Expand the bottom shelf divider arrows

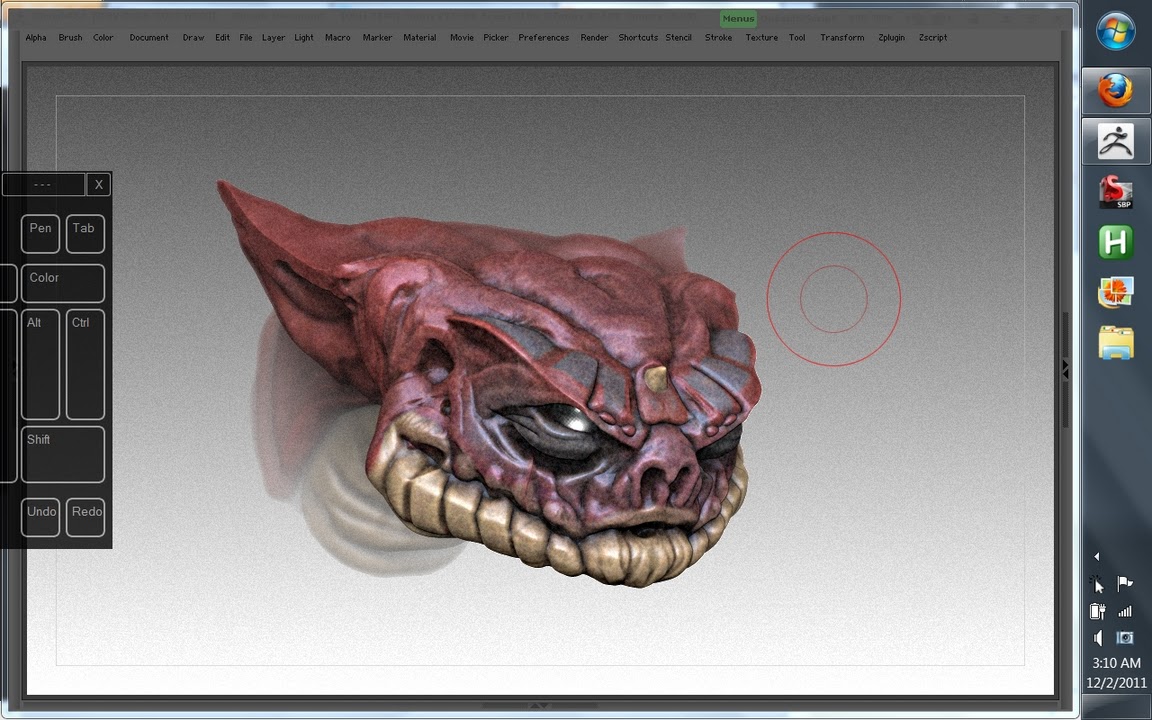[x=539, y=706]
